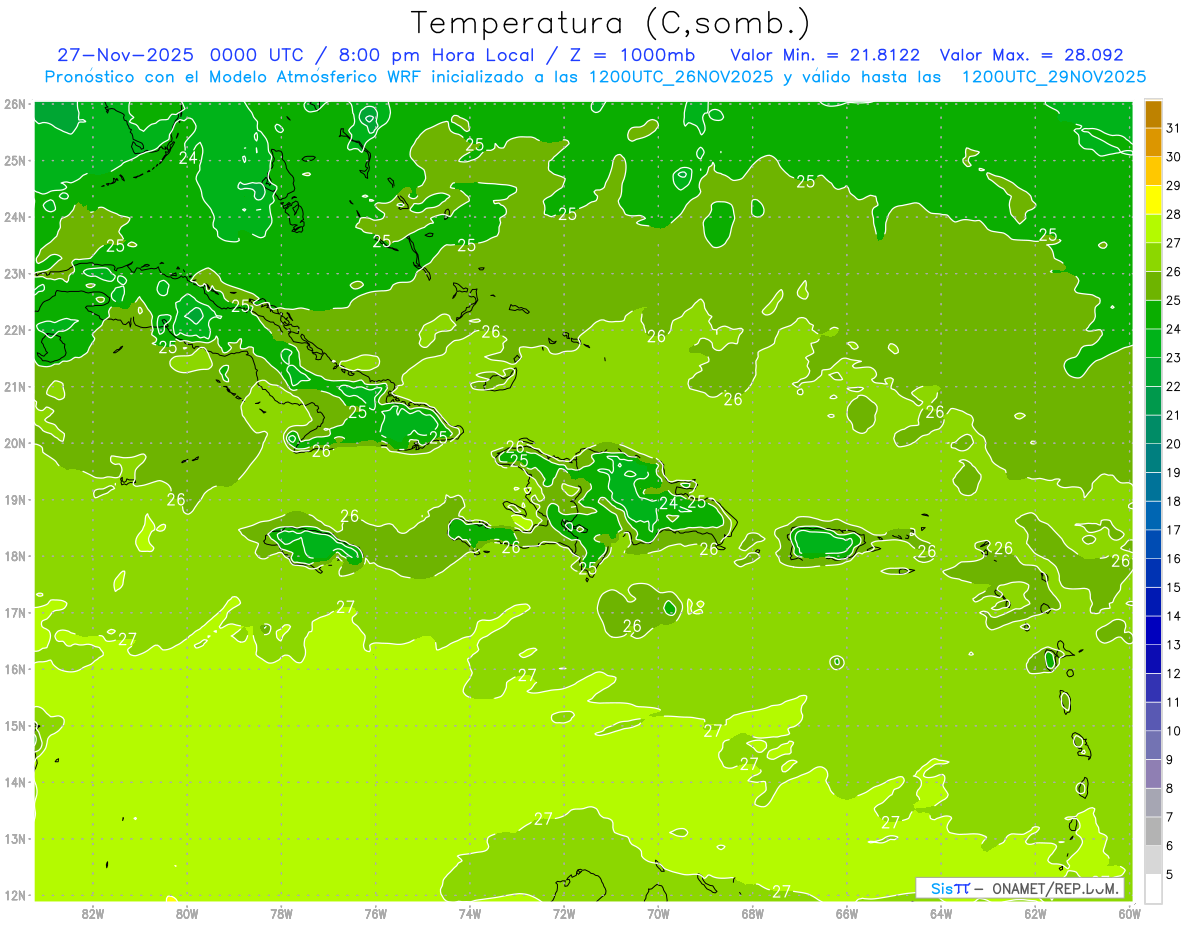Click the latitude axis label '18N'
1200x927 pixels.
14,556
